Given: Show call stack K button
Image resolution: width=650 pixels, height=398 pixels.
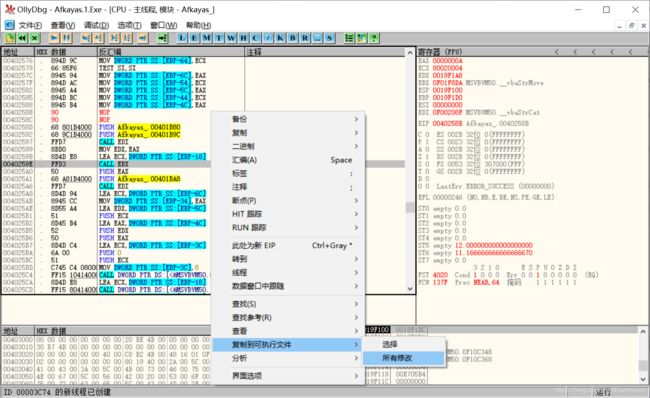Looking at the screenshot, I should point(280,38).
